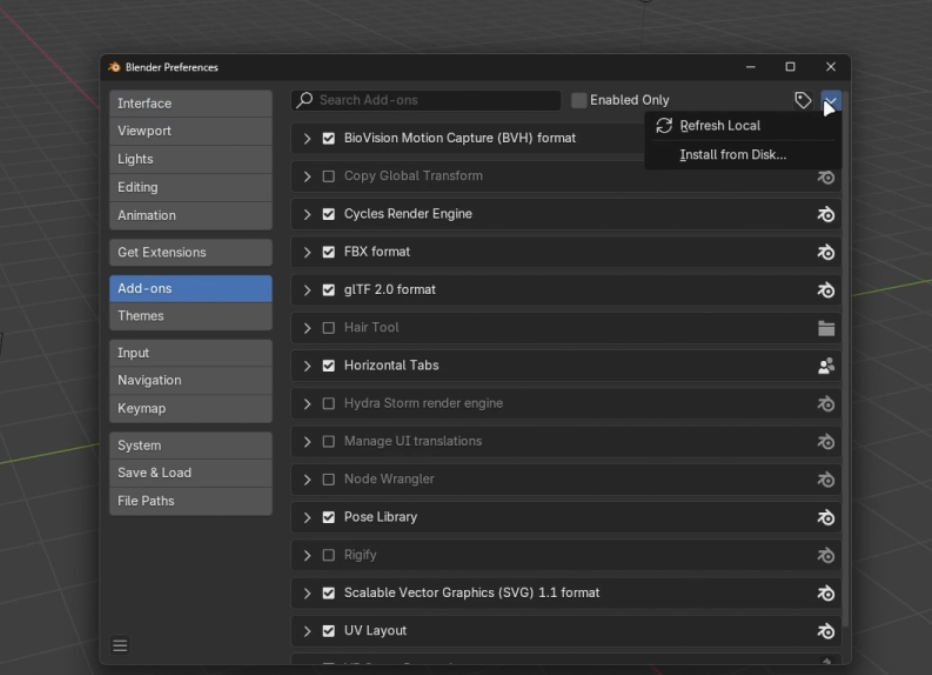
Task: Uncheck Scalable Vector Graphics add-on
Action: (x=329, y=593)
